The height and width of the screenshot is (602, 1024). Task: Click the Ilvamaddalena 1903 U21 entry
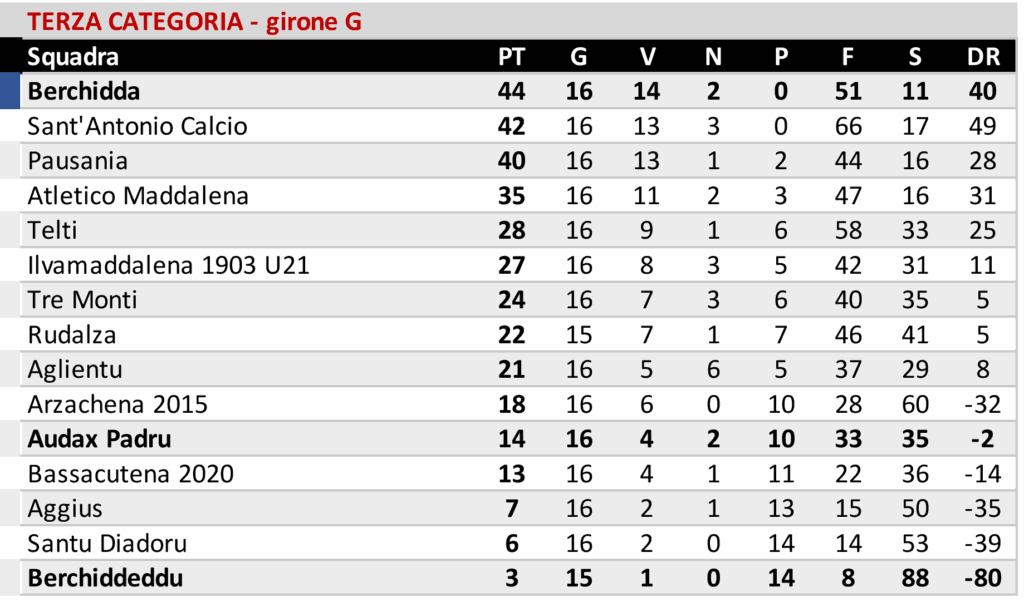[168, 266]
